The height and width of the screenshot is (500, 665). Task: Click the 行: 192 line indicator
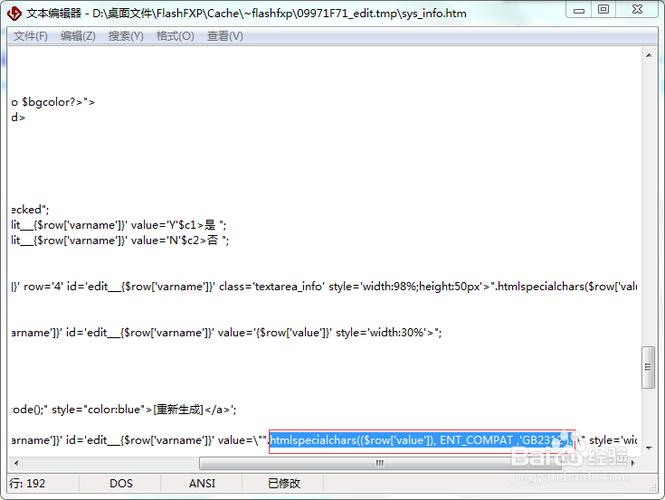tap(28, 483)
